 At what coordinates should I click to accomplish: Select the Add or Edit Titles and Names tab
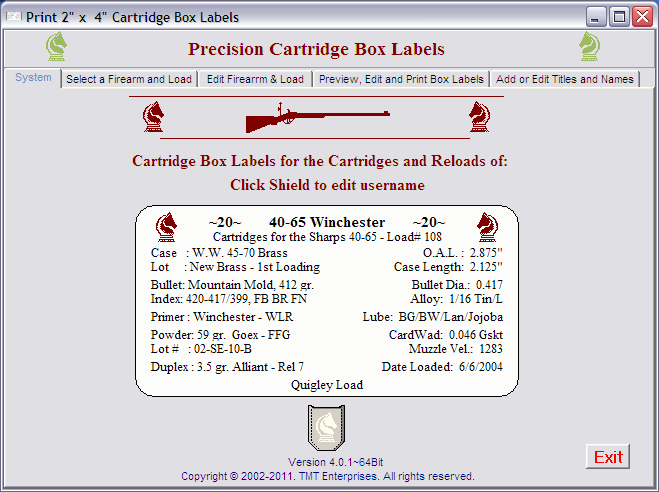tap(565, 79)
